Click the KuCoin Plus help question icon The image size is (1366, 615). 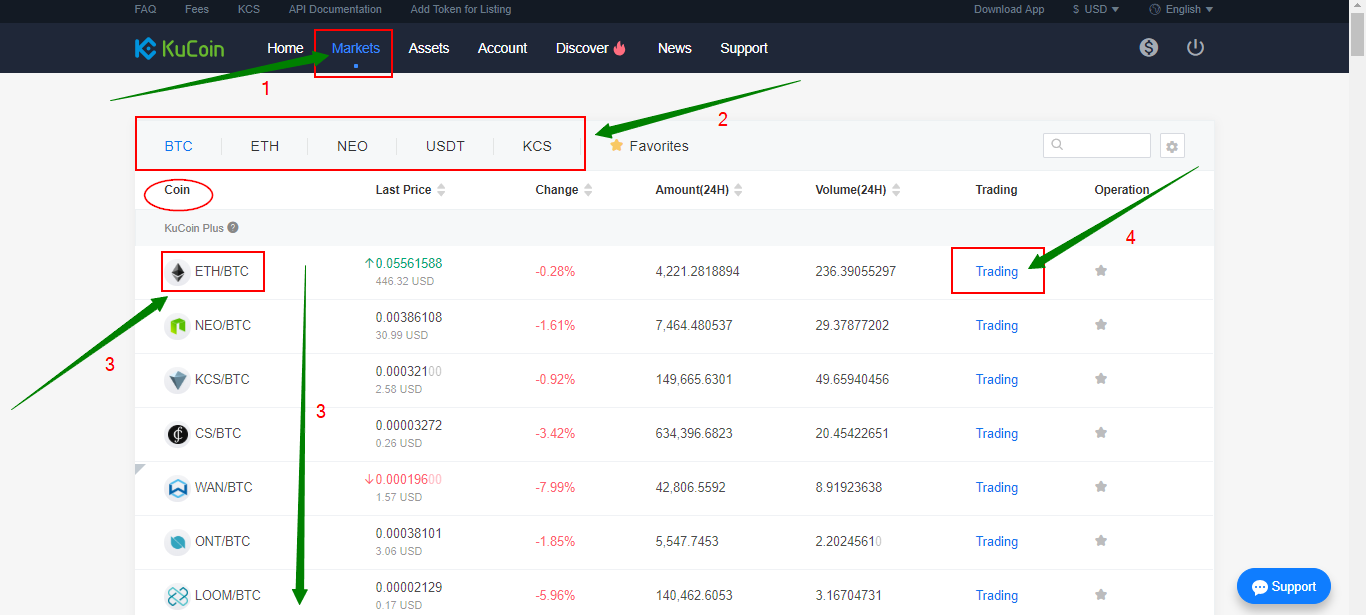coord(233,227)
